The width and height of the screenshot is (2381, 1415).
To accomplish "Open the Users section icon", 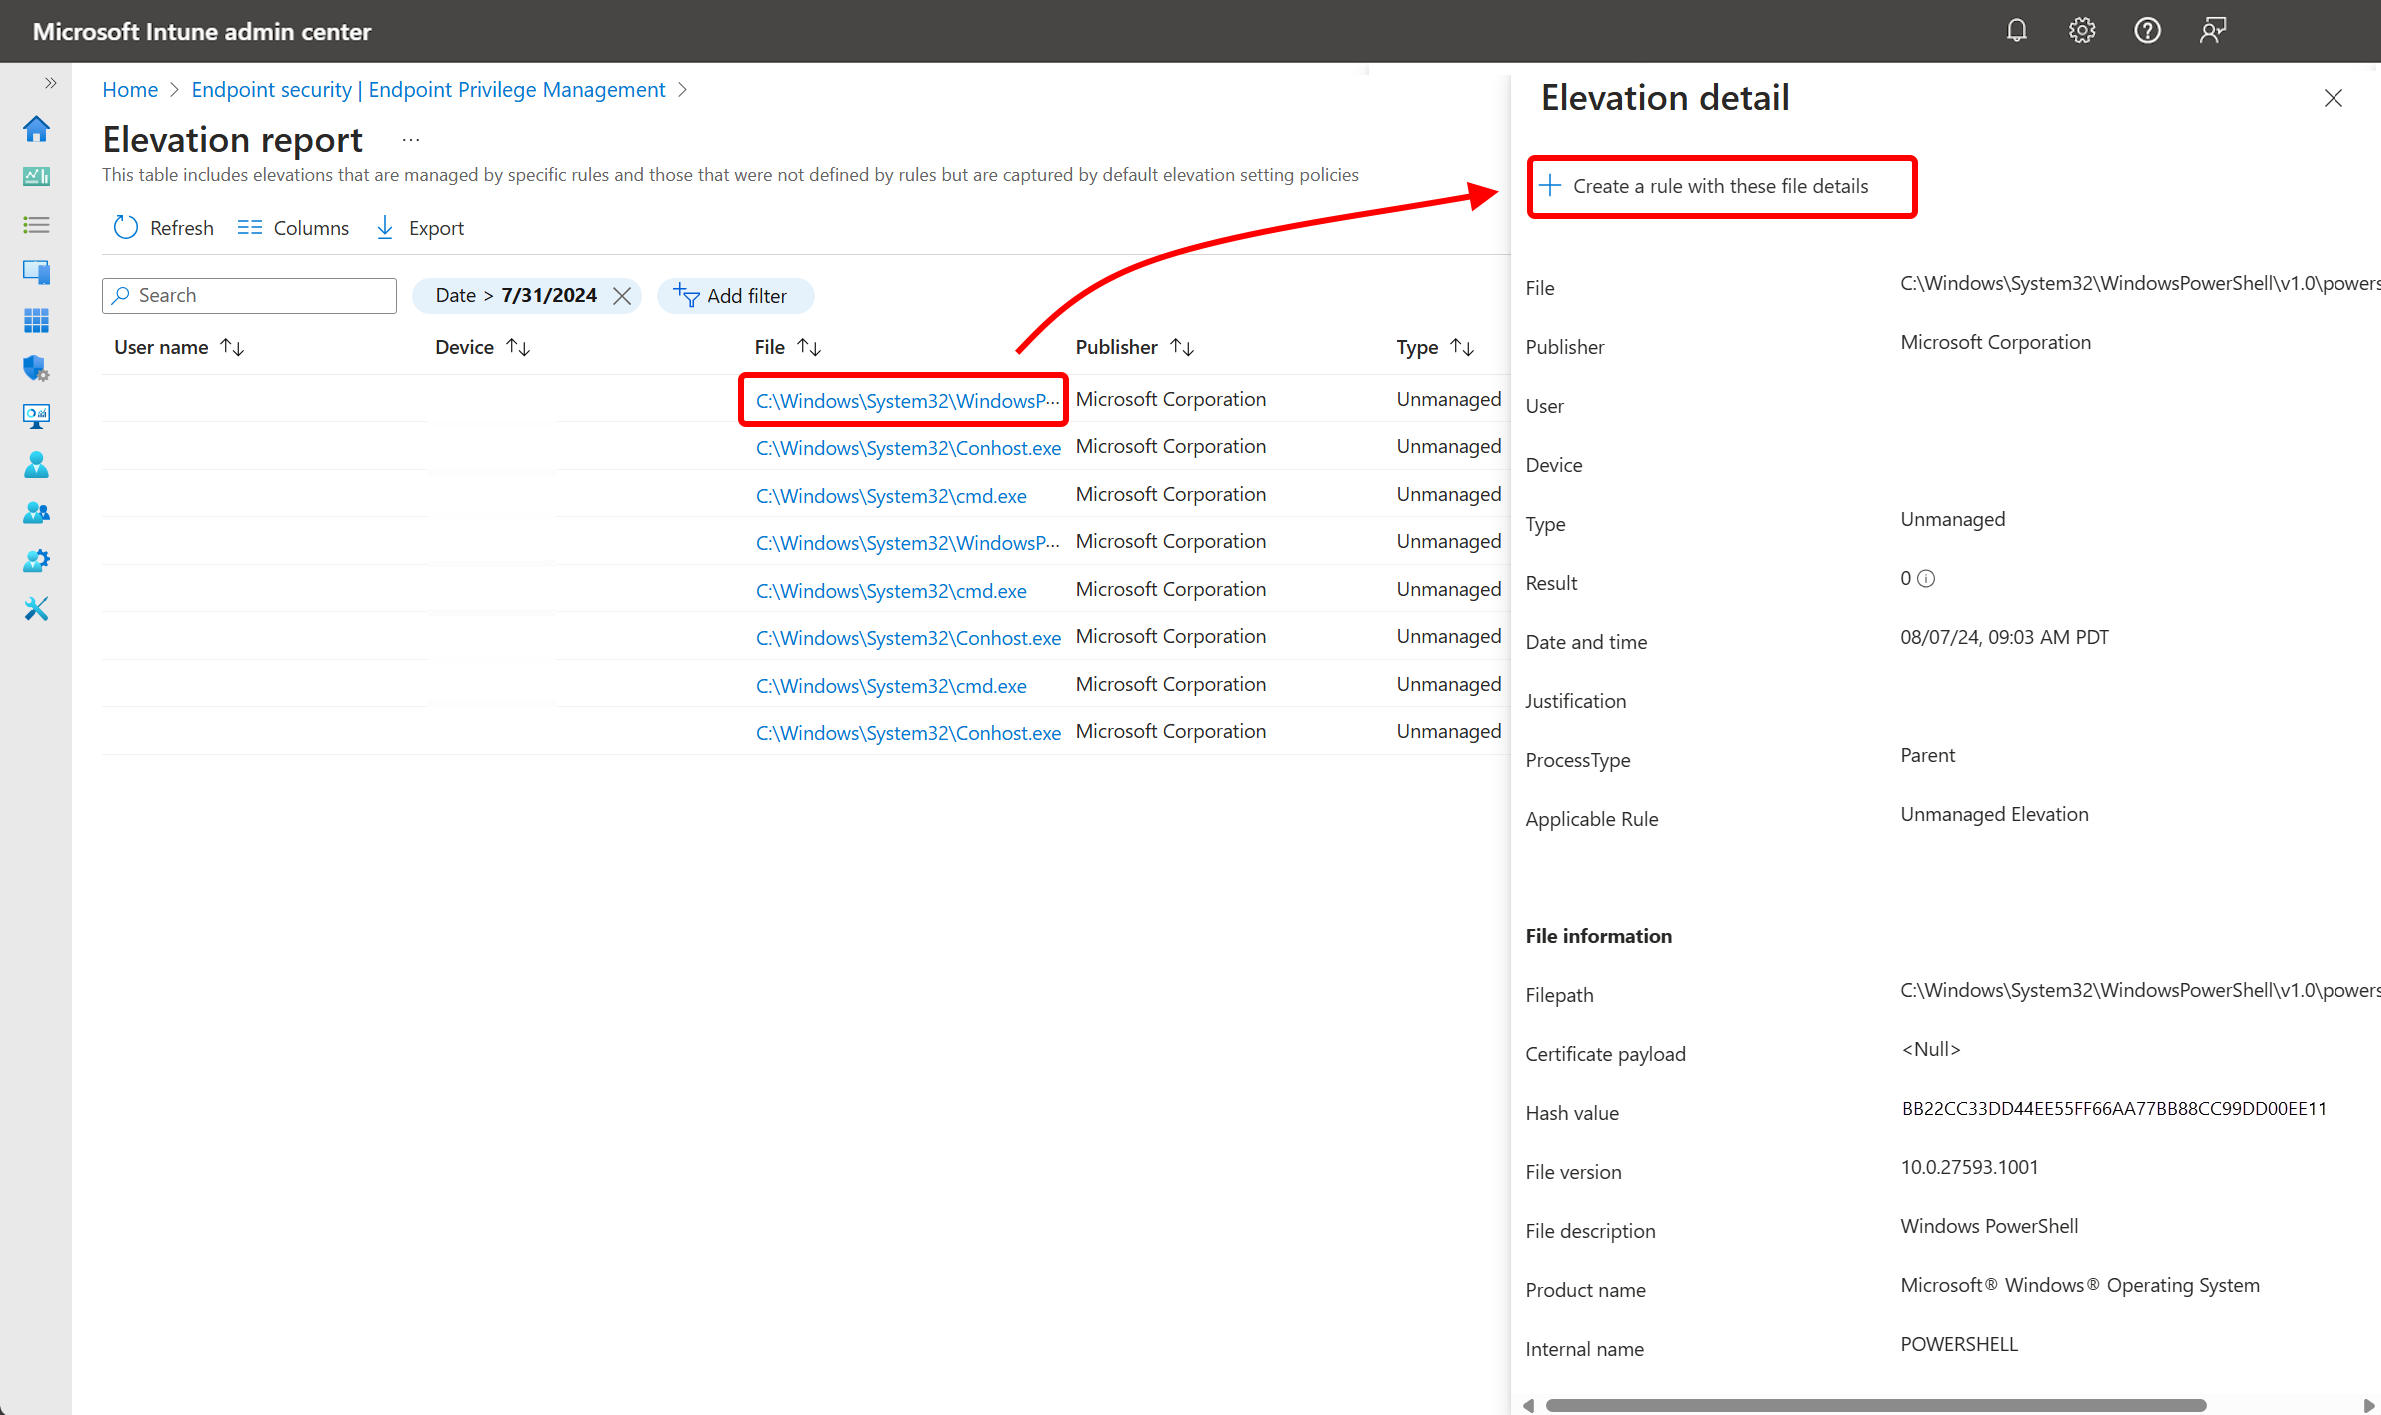I will 36,464.
